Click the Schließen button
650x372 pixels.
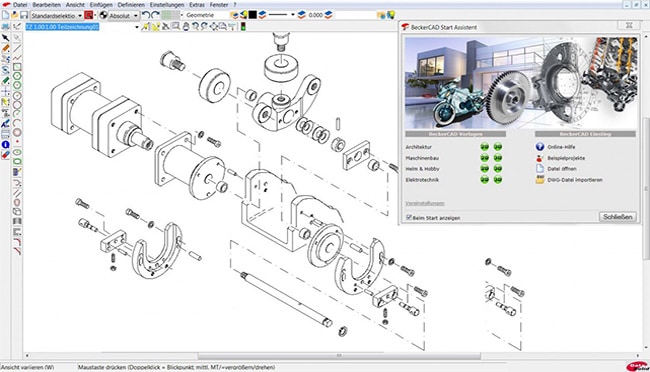coord(617,217)
